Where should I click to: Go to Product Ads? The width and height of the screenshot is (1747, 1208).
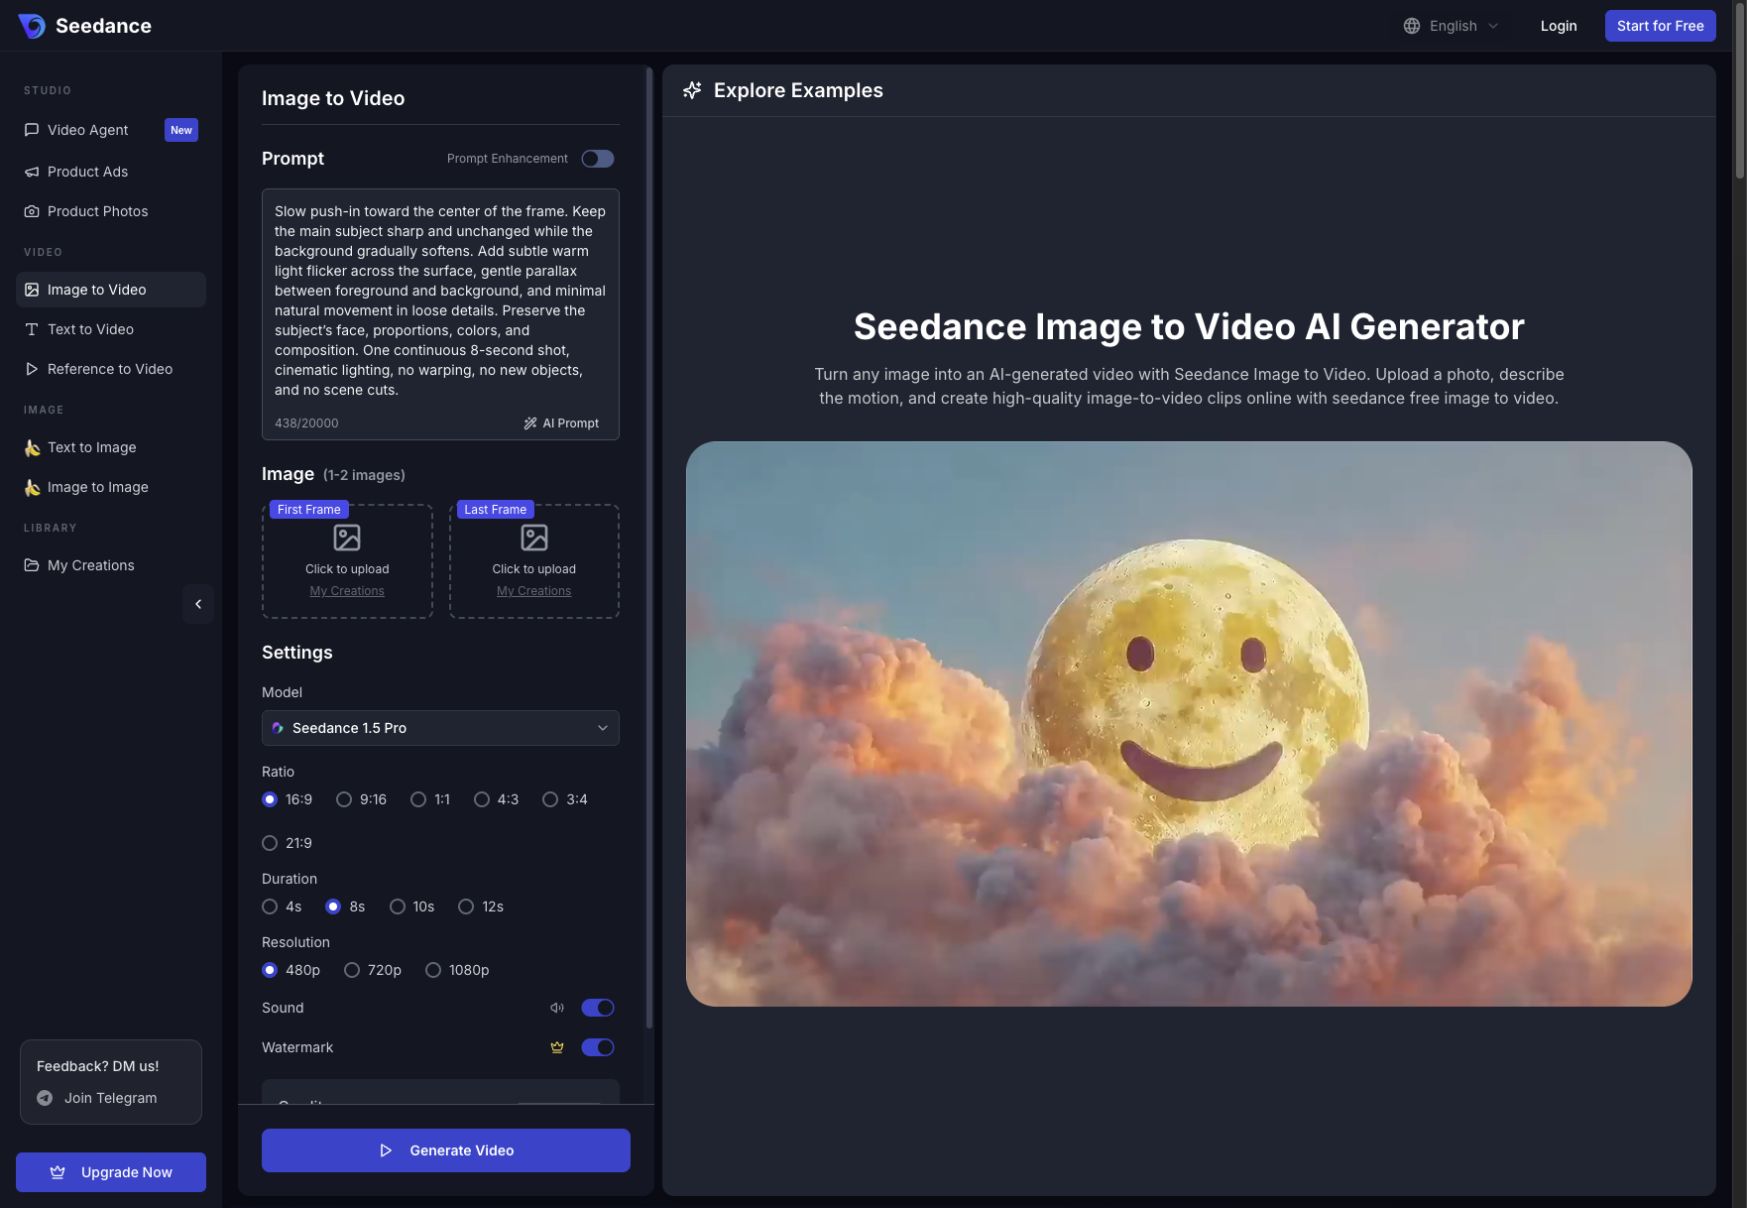[x=111, y=172]
